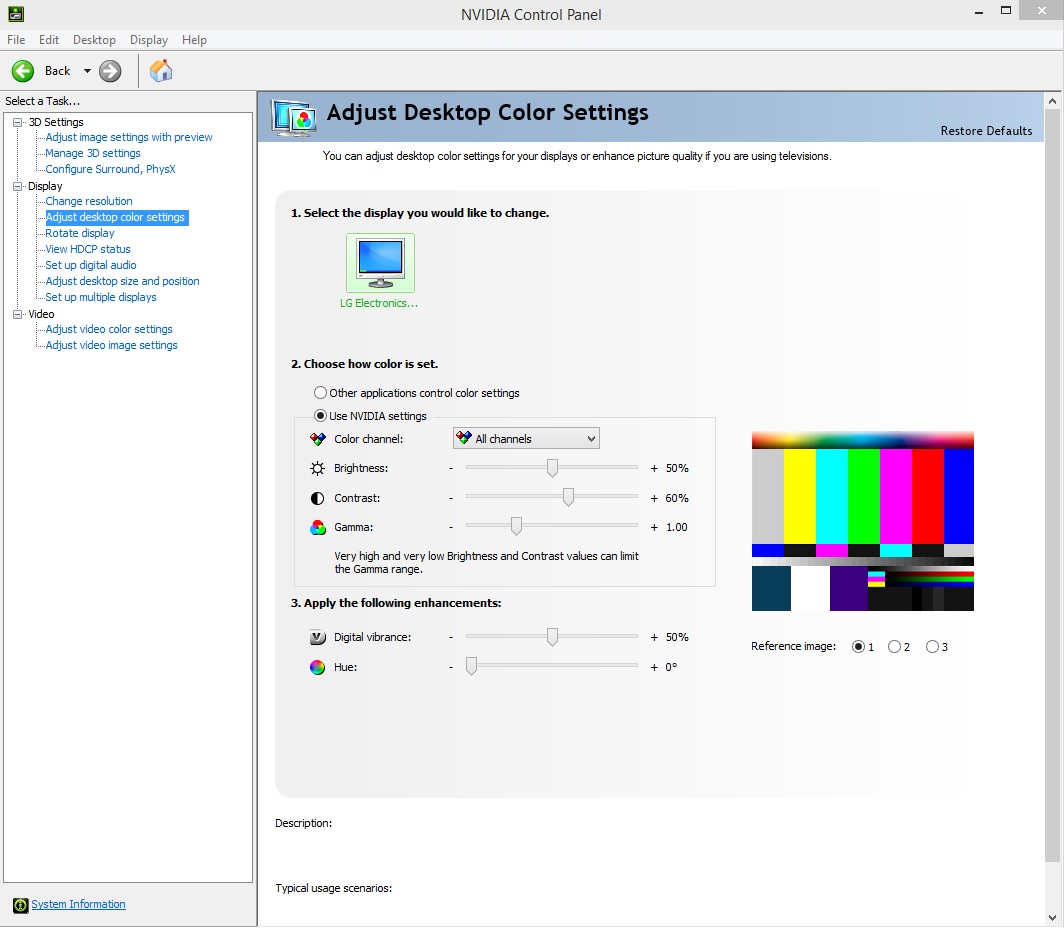Screen dimensions: 1064x928
Task: Click the Back button label
Action: click(58, 71)
